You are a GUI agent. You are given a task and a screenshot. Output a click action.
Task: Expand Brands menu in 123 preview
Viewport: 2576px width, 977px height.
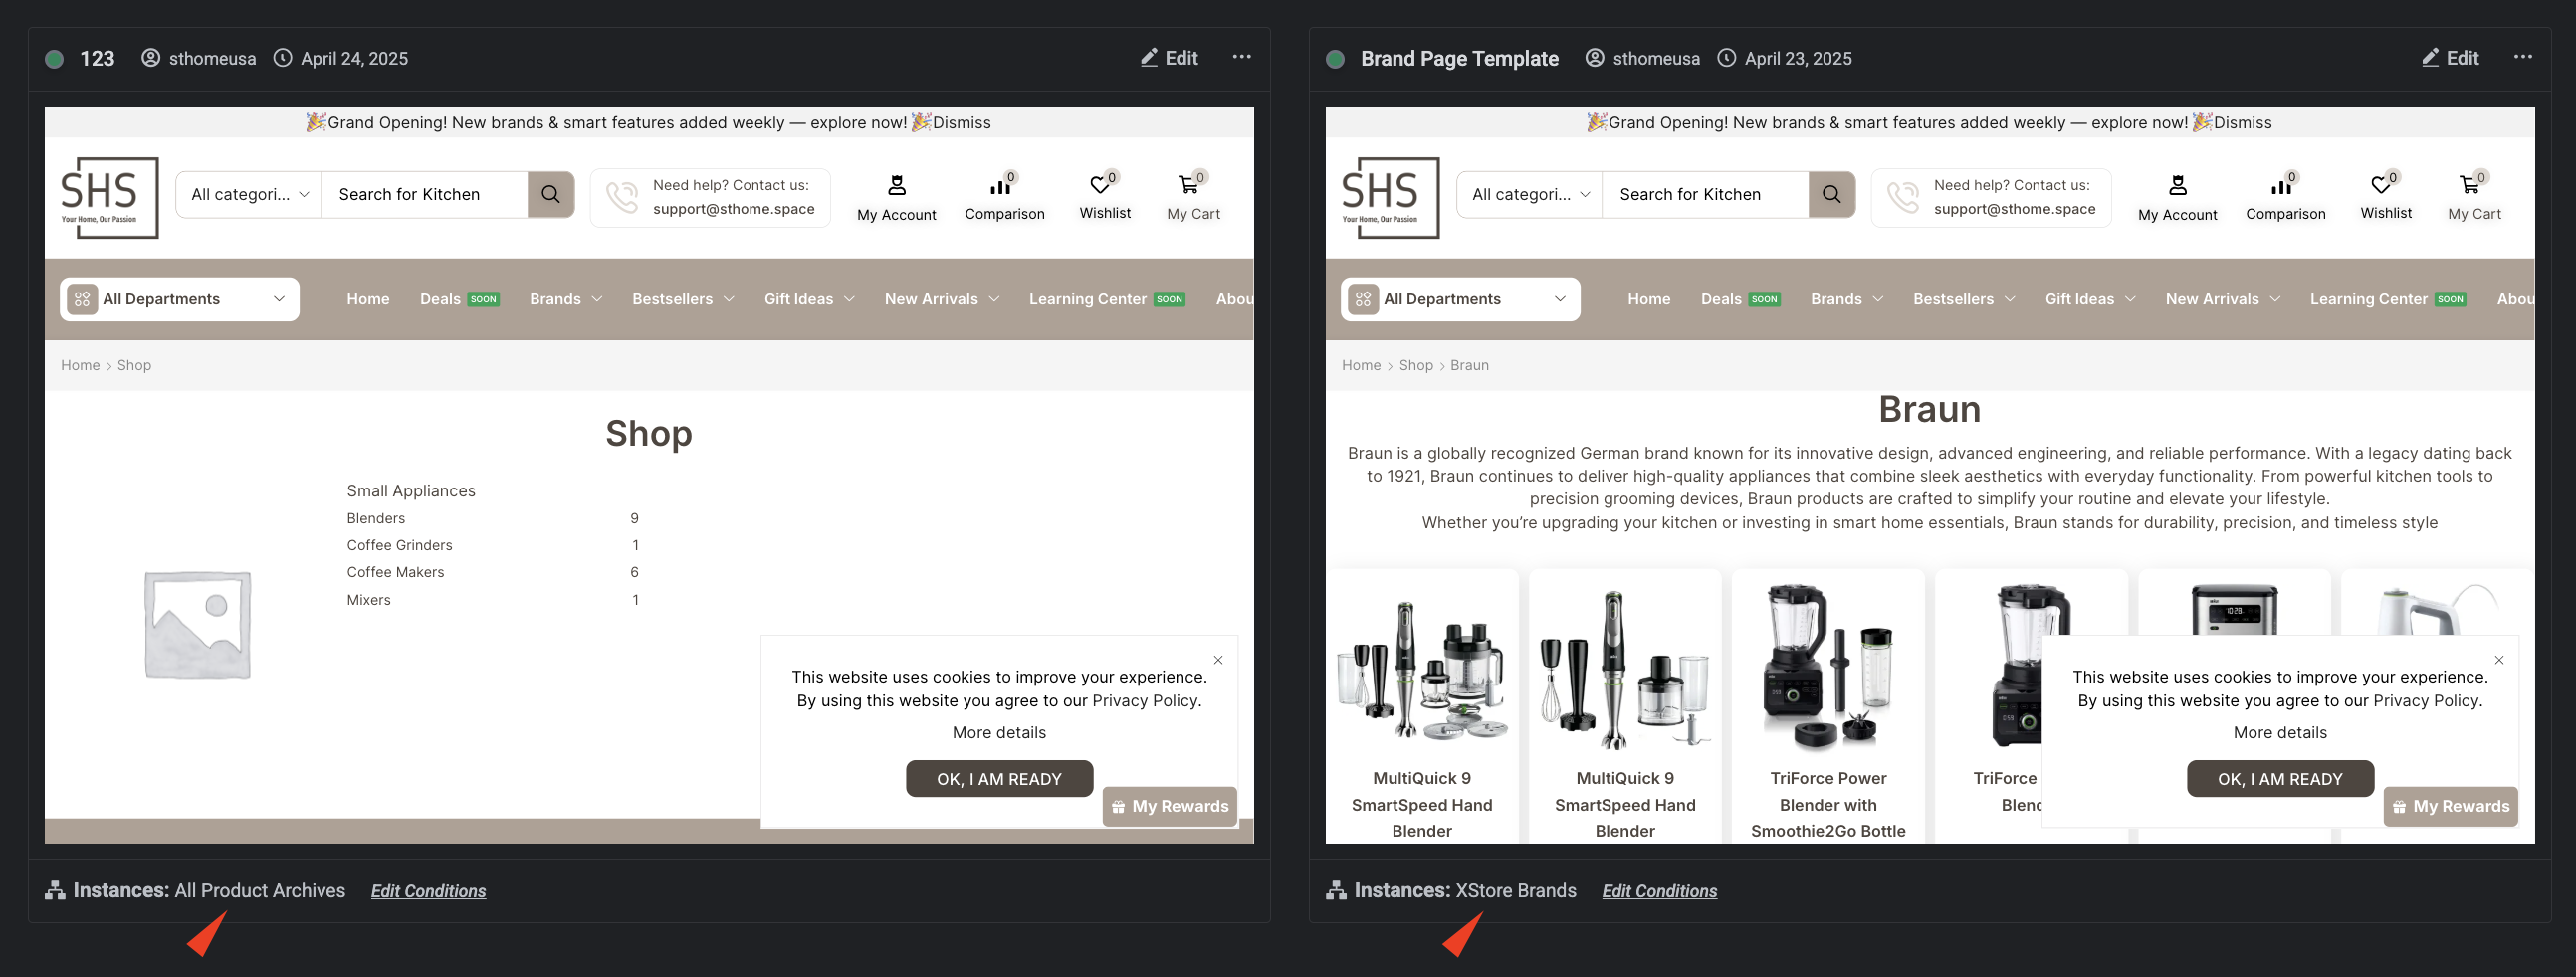click(x=566, y=299)
